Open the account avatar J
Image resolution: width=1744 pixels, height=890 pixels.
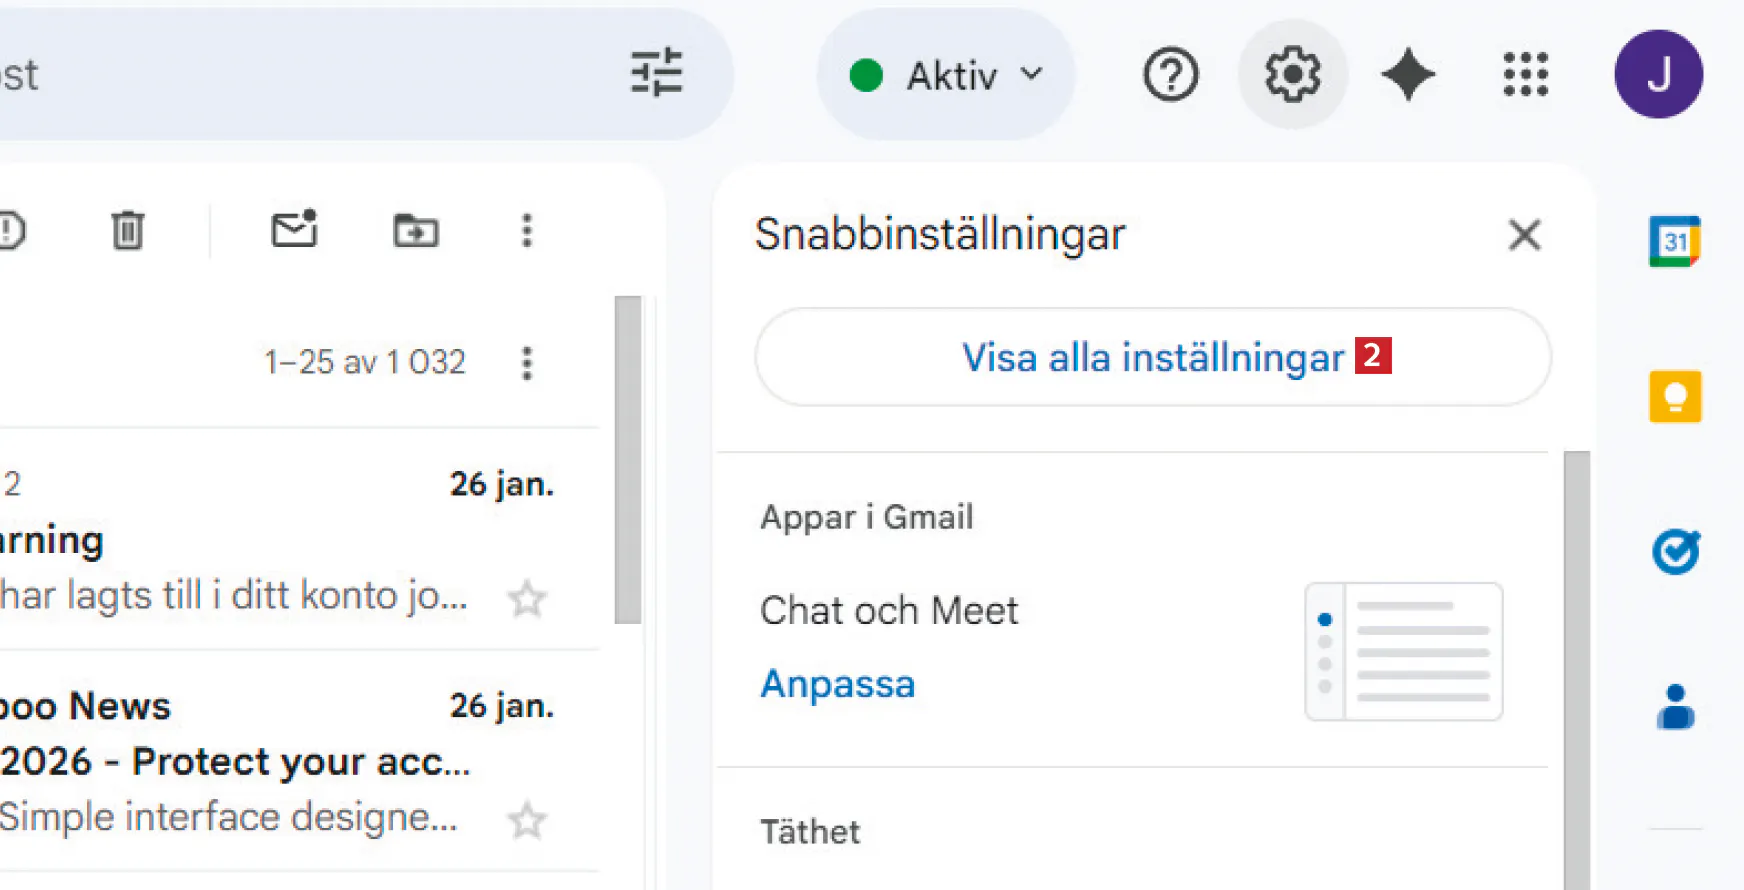point(1658,75)
